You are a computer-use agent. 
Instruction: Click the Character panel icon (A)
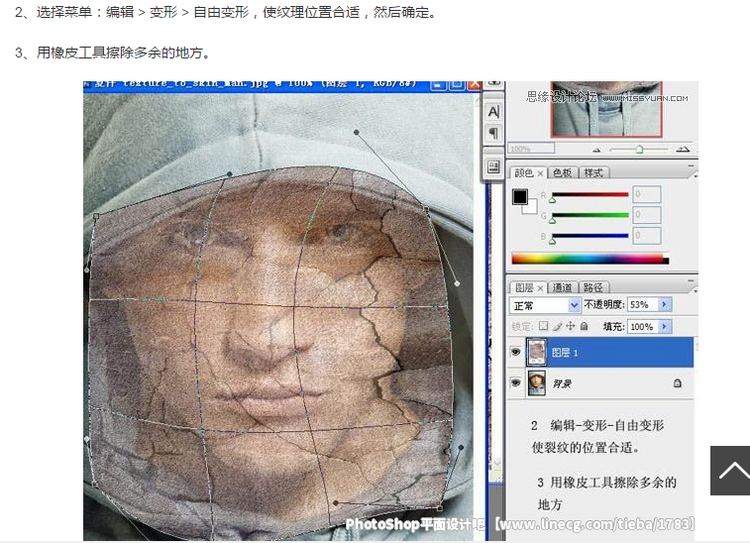493,112
